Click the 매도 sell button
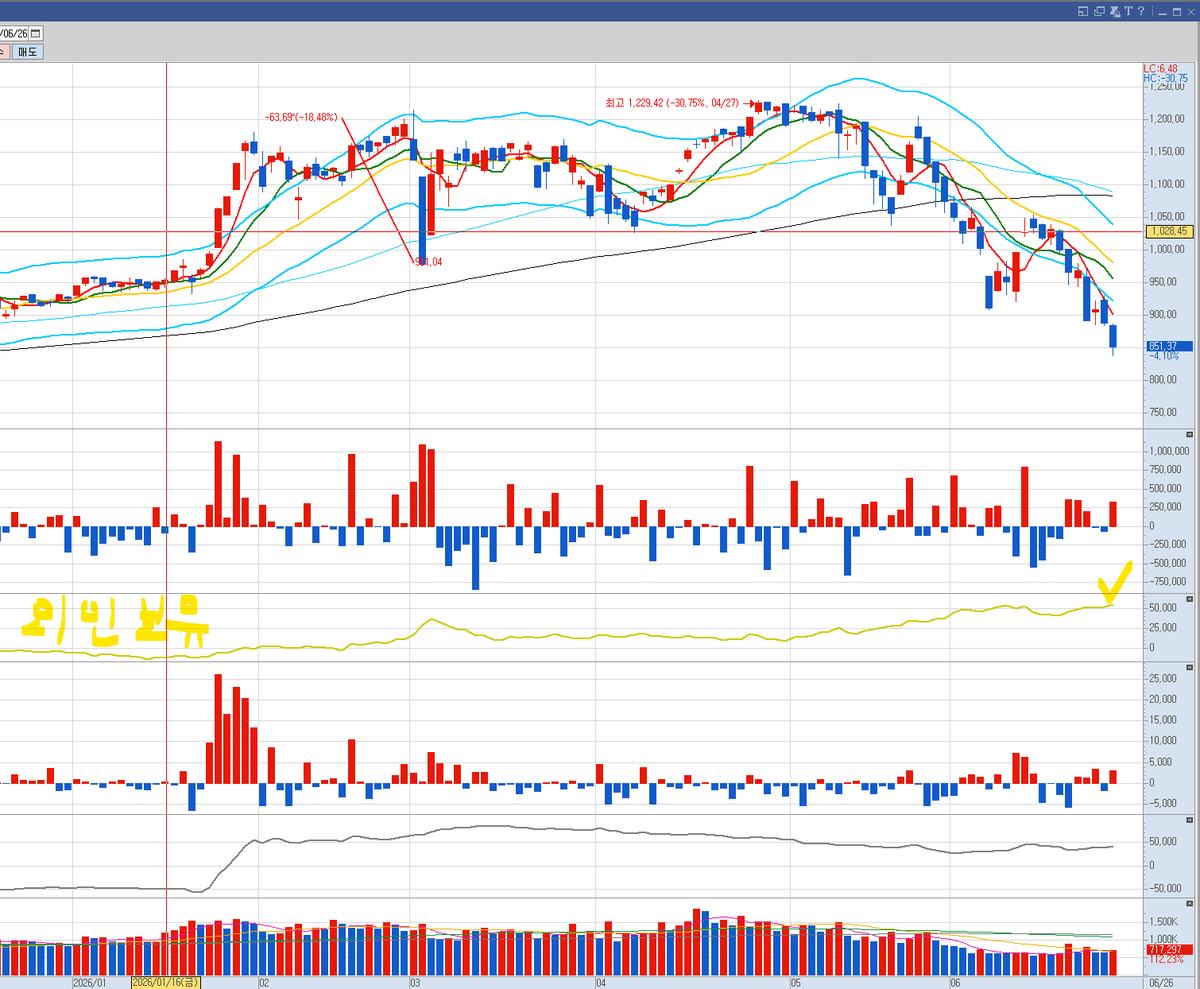 pos(27,52)
